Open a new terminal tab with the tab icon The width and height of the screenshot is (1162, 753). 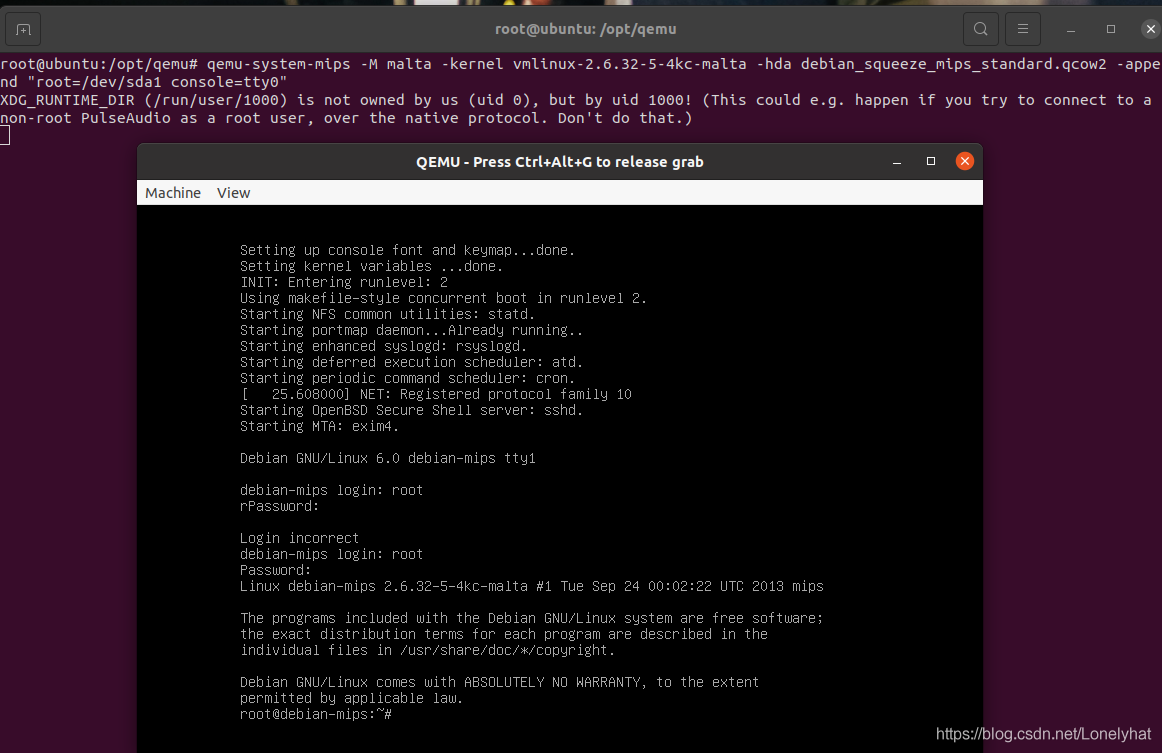23,30
